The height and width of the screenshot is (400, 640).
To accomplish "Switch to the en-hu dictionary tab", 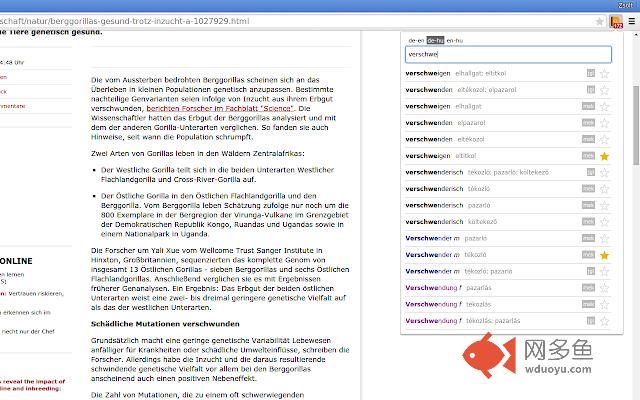I will point(454,40).
